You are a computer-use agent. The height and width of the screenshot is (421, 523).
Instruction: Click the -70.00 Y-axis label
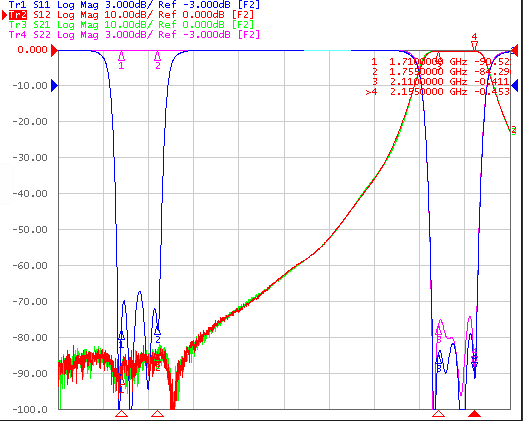pos(30,302)
